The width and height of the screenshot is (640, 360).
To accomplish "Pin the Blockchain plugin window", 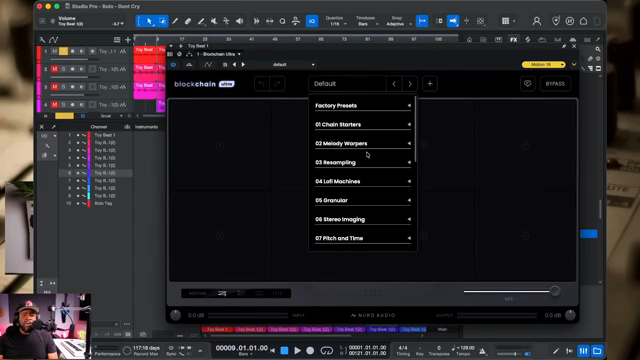I will tap(564, 47).
